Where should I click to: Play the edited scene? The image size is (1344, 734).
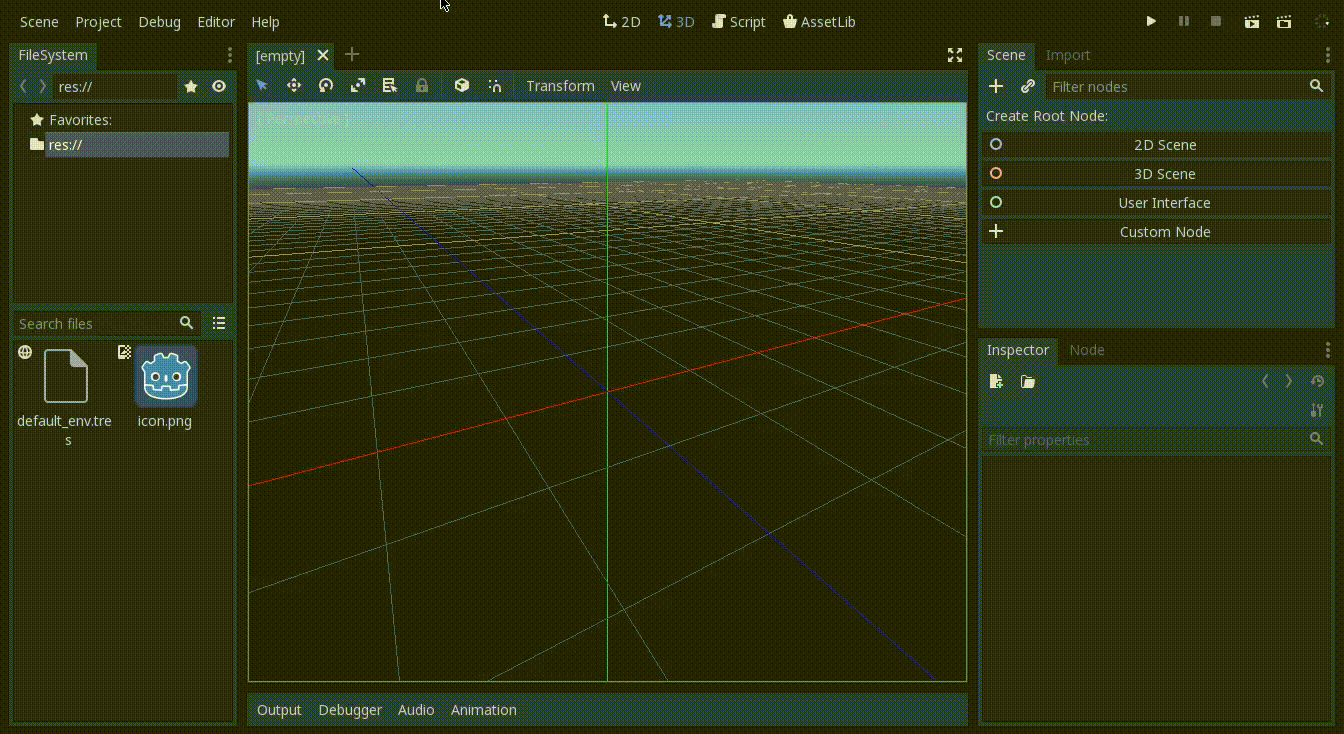coord(1251,21)
